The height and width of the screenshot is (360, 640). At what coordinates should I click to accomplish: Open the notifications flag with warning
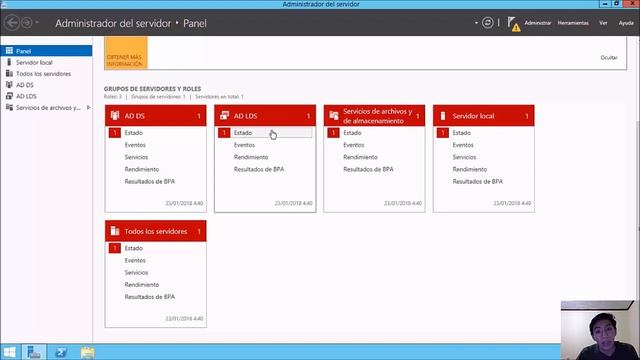[x=513, y=24]
